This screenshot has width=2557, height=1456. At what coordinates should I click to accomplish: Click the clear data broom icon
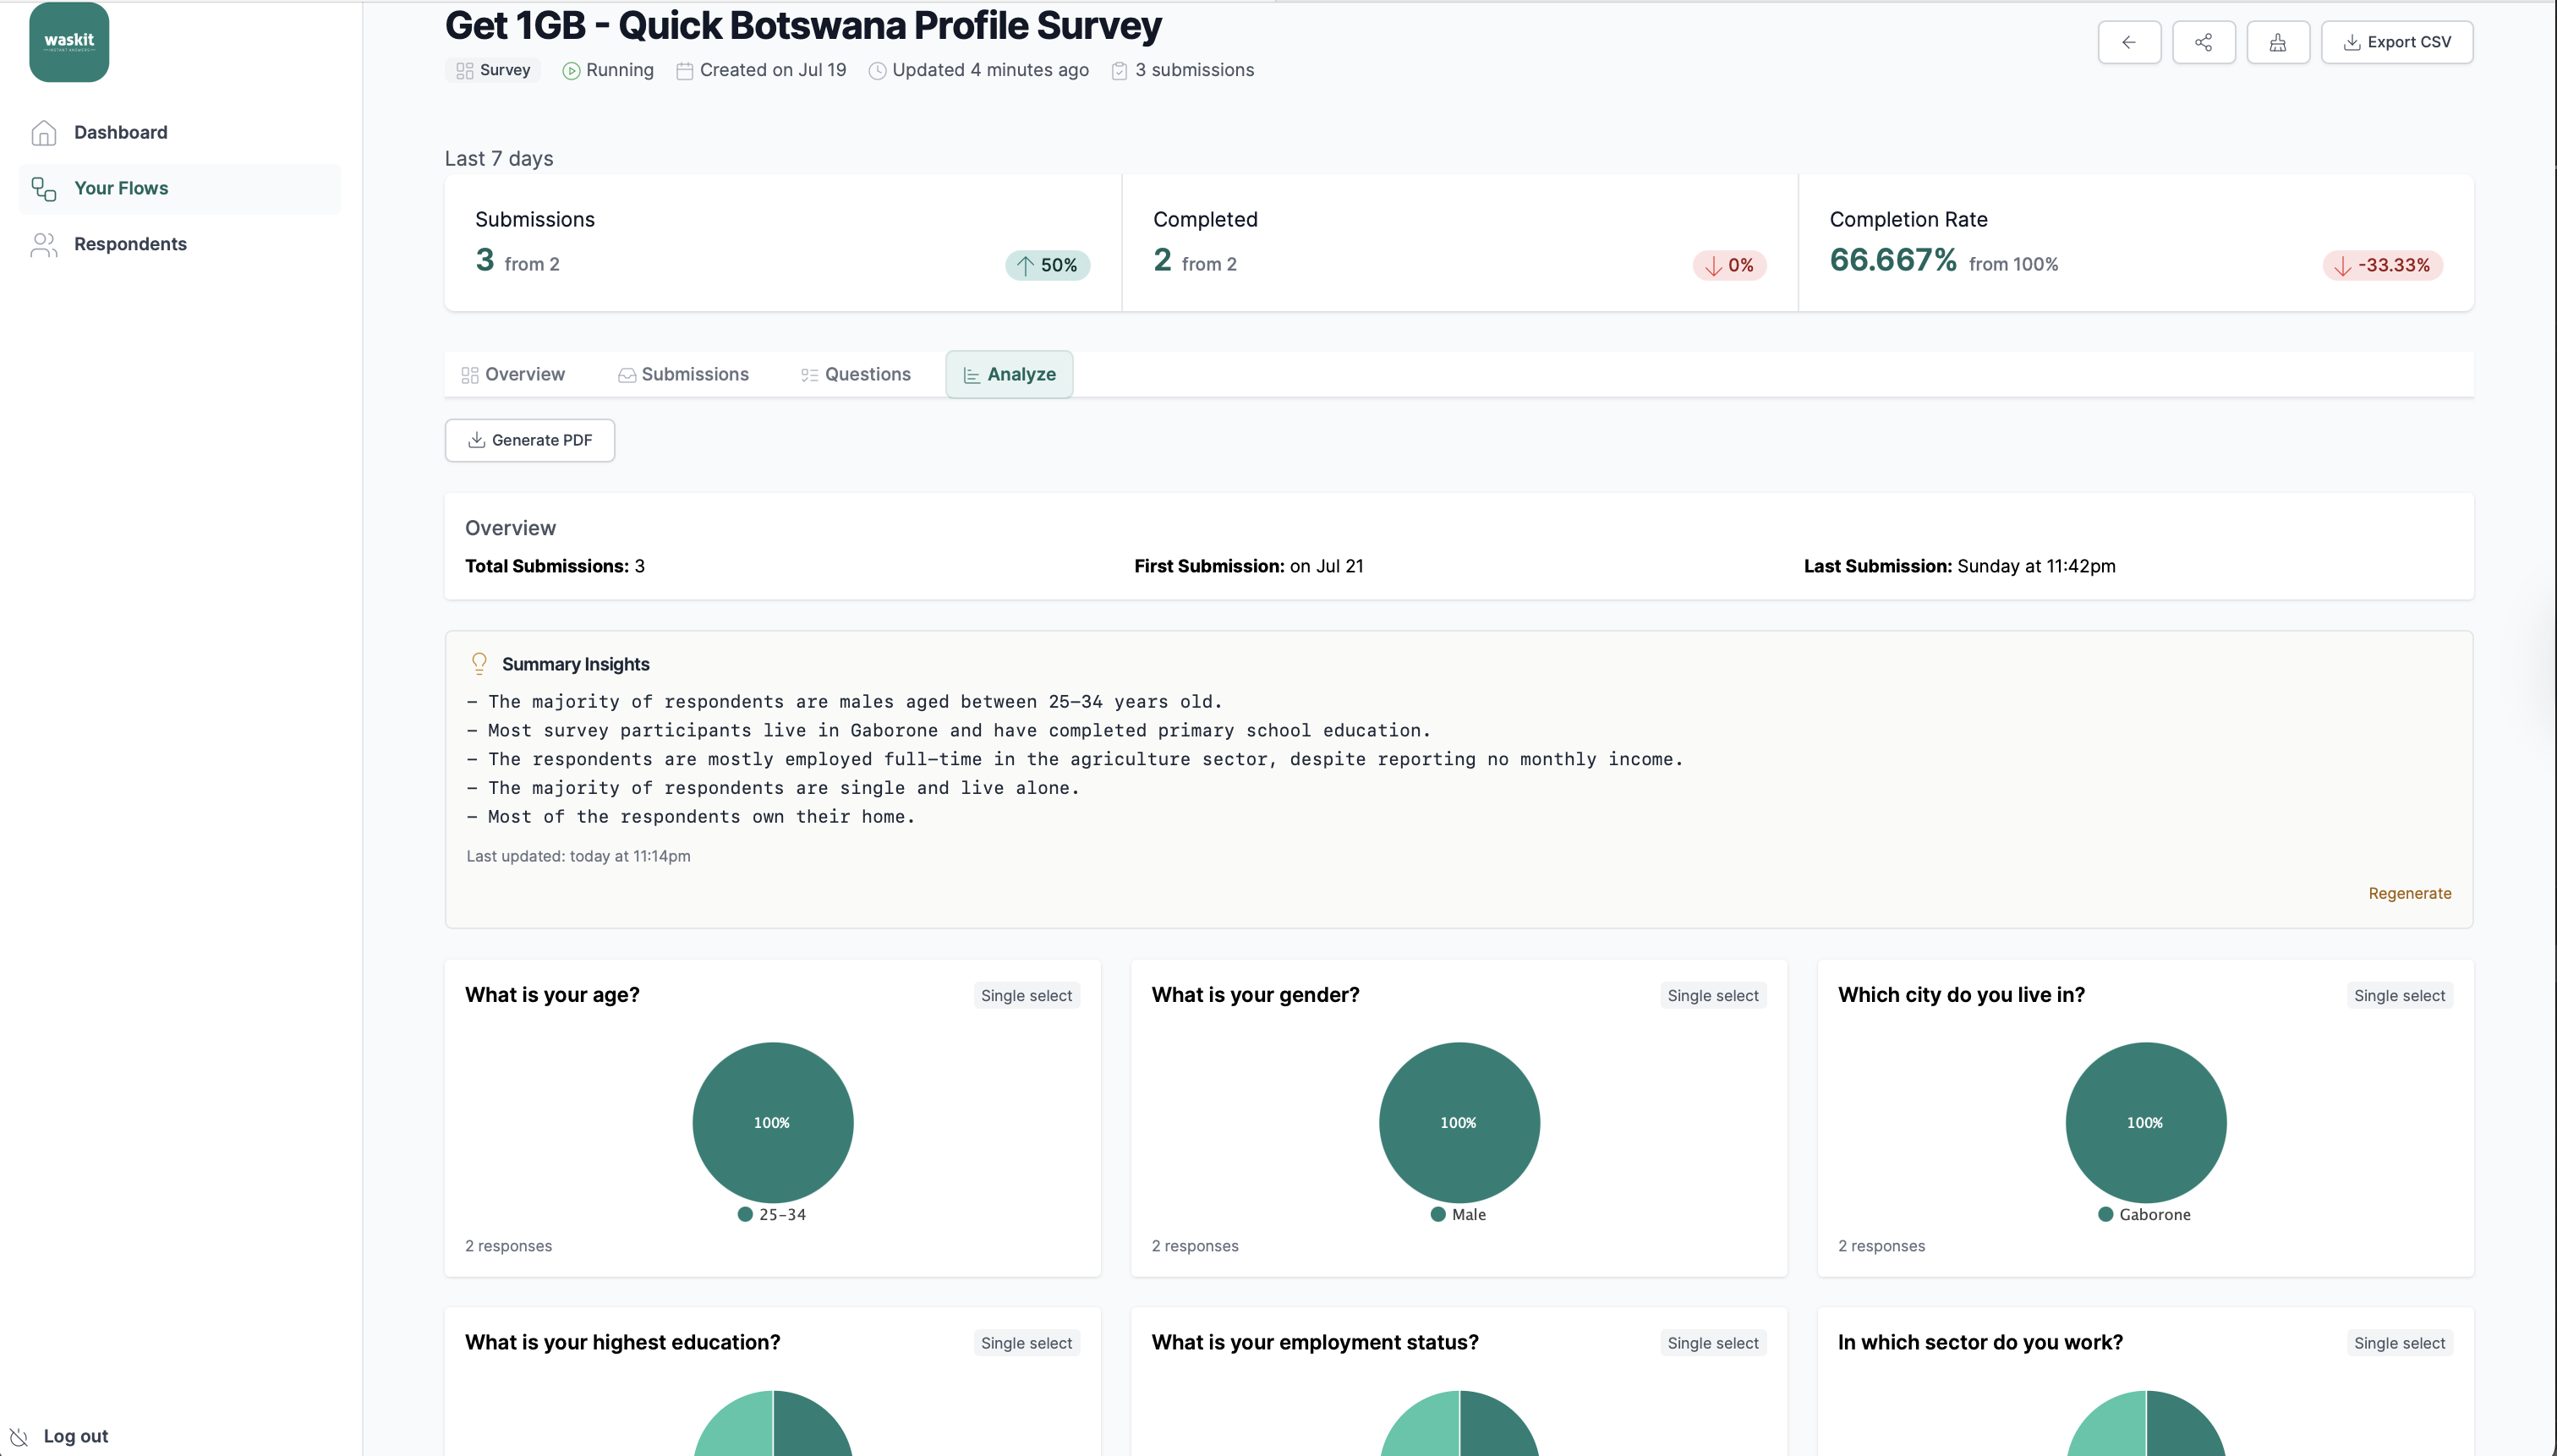2278,42
